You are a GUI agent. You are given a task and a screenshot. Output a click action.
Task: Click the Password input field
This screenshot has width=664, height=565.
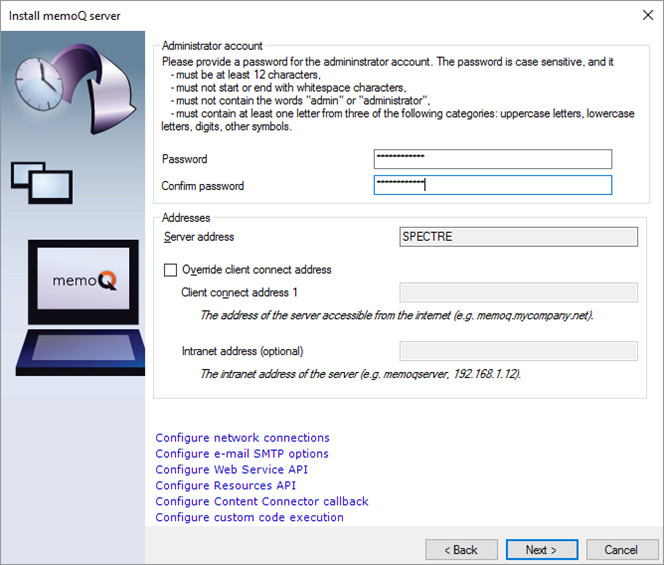492,159
